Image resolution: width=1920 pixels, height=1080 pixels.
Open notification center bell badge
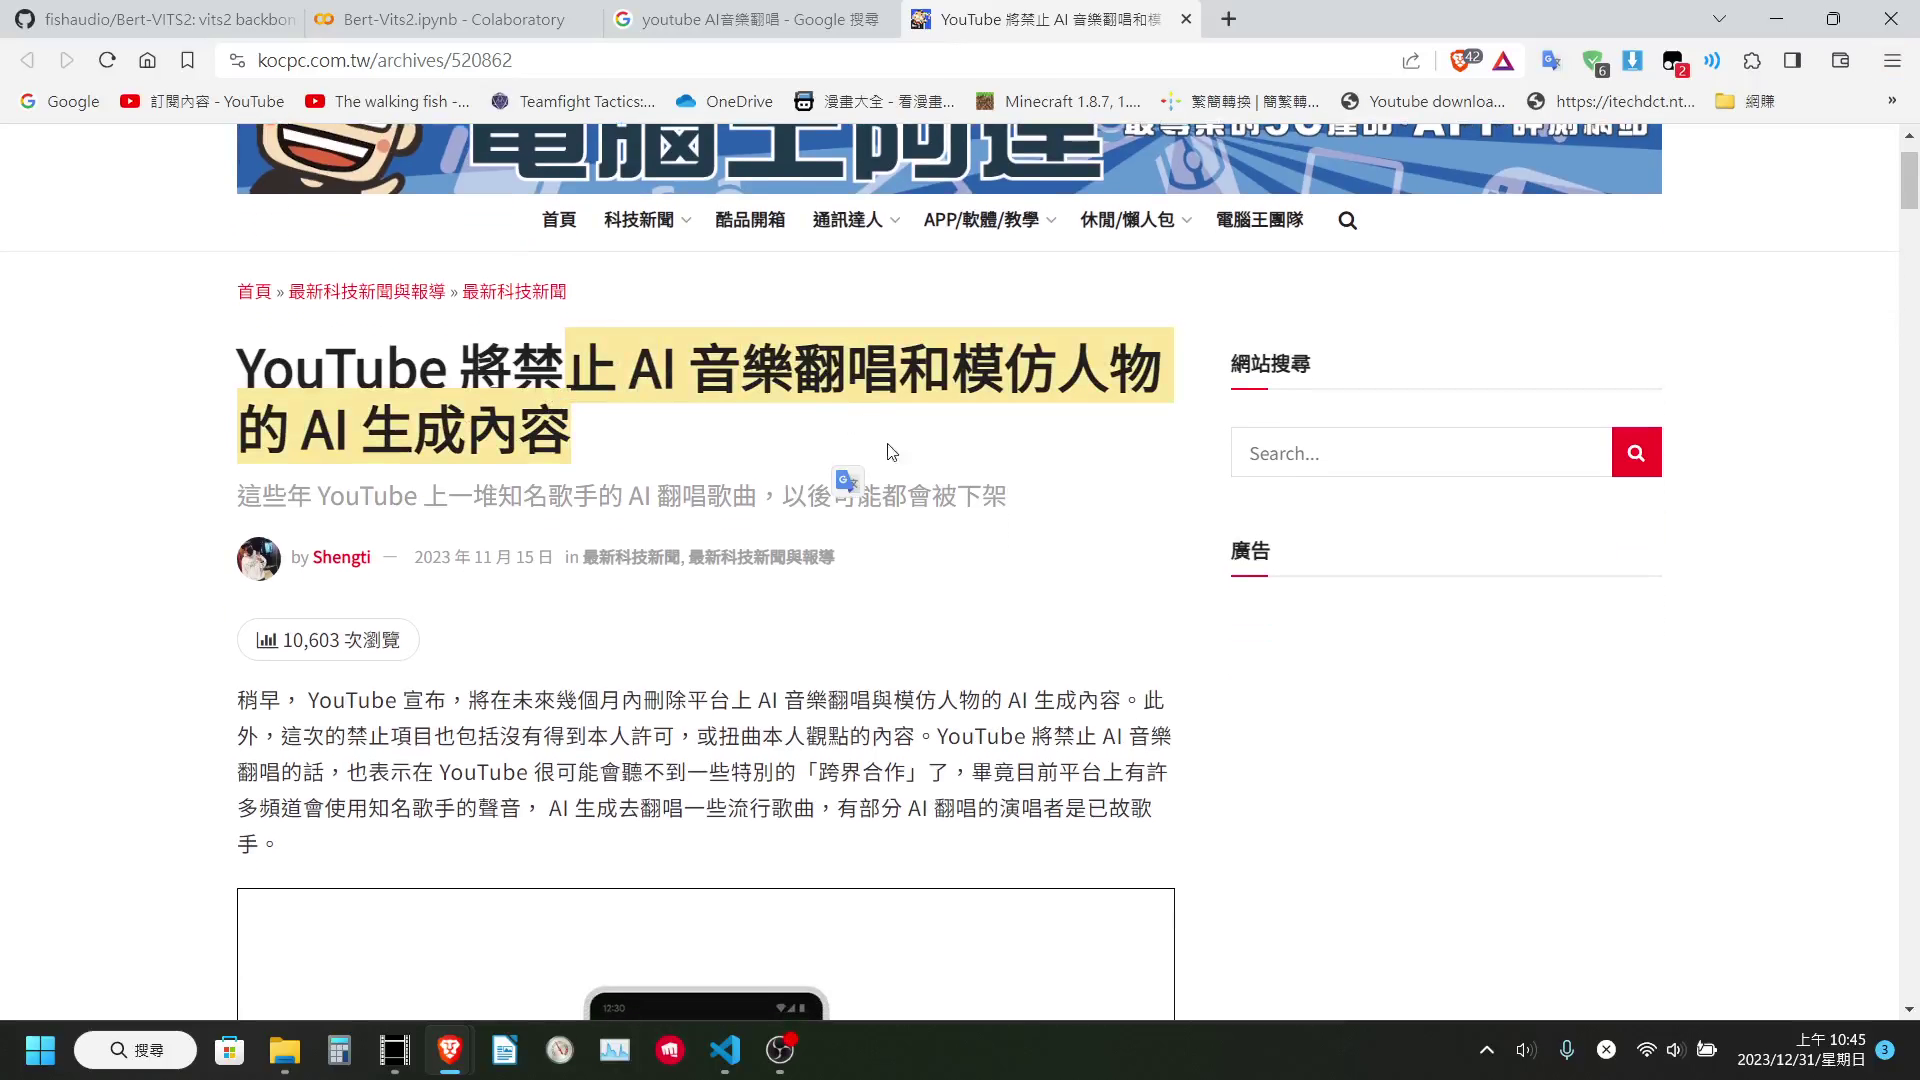pyautogui.click(x=1885, y=1050)
